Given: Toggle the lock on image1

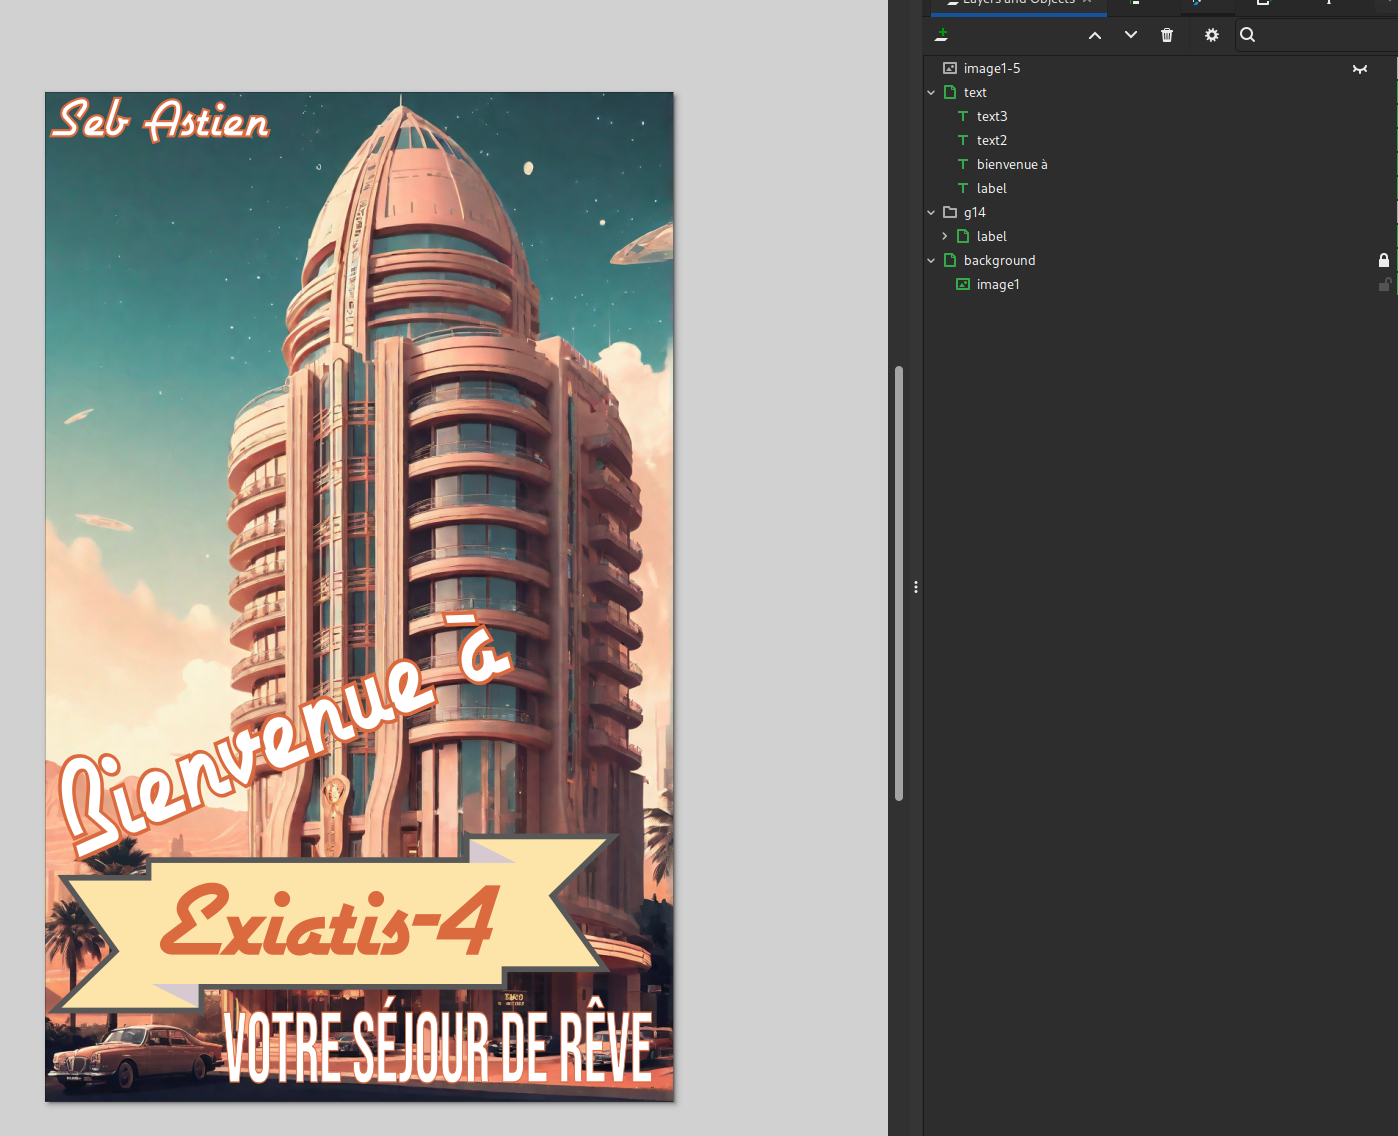Looking at the screenshot, I should [x=1384, y=285].
